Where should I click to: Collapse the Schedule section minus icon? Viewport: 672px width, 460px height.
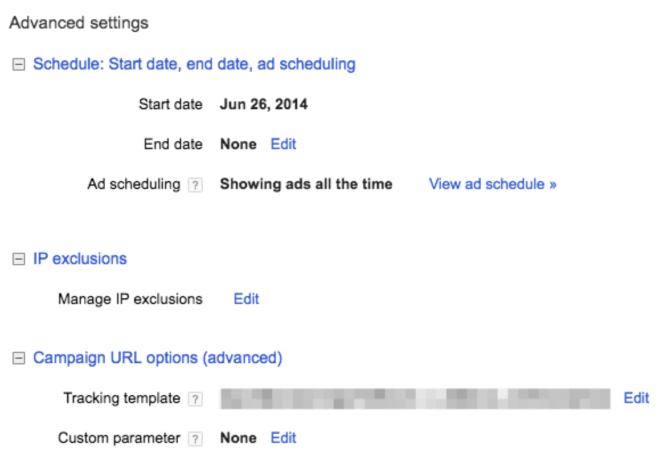17,65
